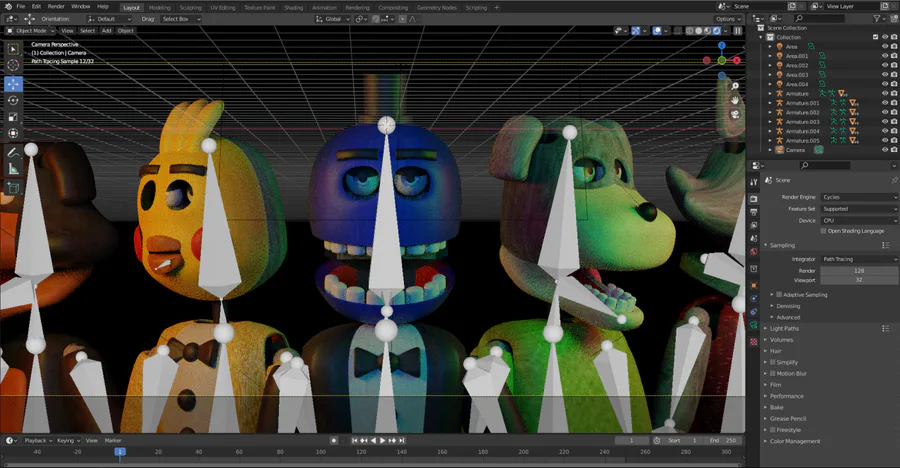Switch to the Shading workspace tab
Screen dimensions: 900x468
coord(293,7)
